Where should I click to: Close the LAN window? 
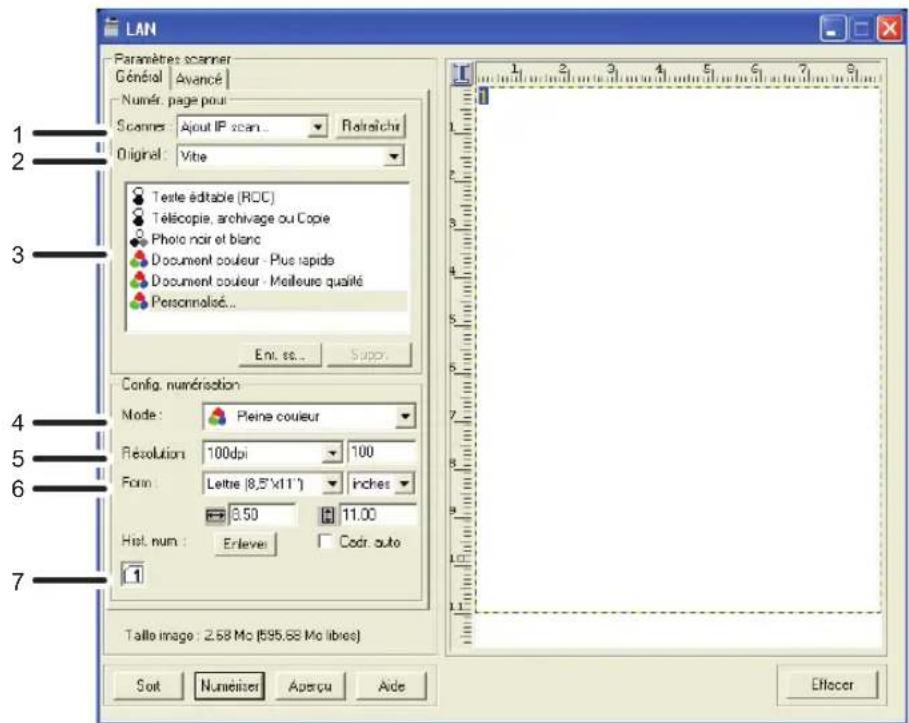click(x=889, y=29)
